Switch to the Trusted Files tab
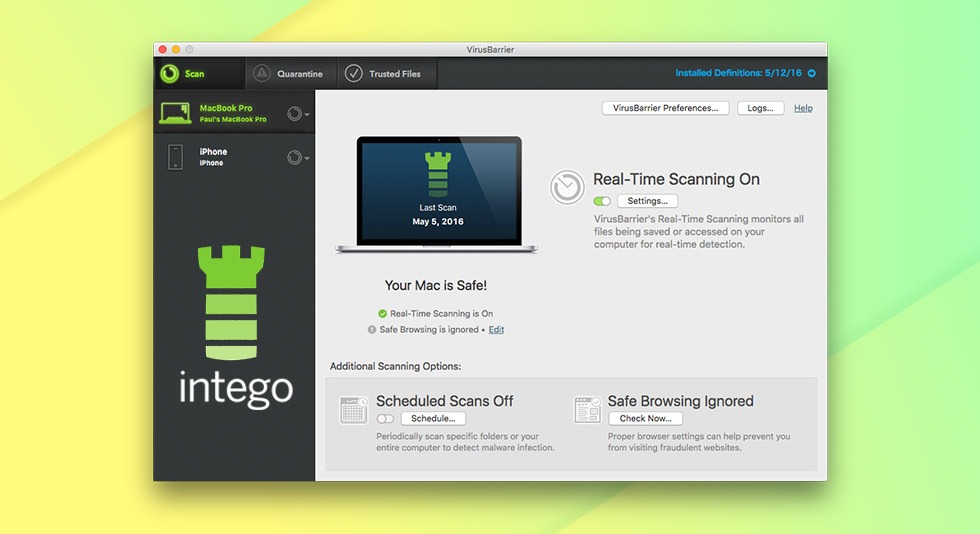The height and width of the screenshot is (534, 980). pos(388,74)
